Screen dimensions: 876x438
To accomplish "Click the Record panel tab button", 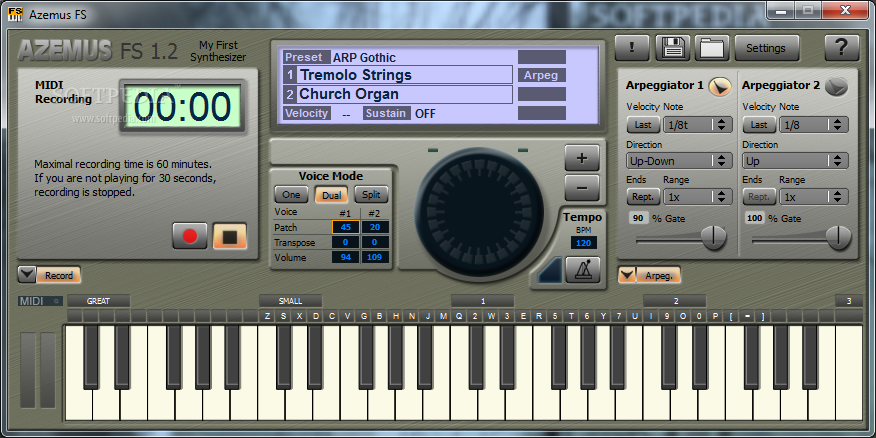I will click(59, 275).
